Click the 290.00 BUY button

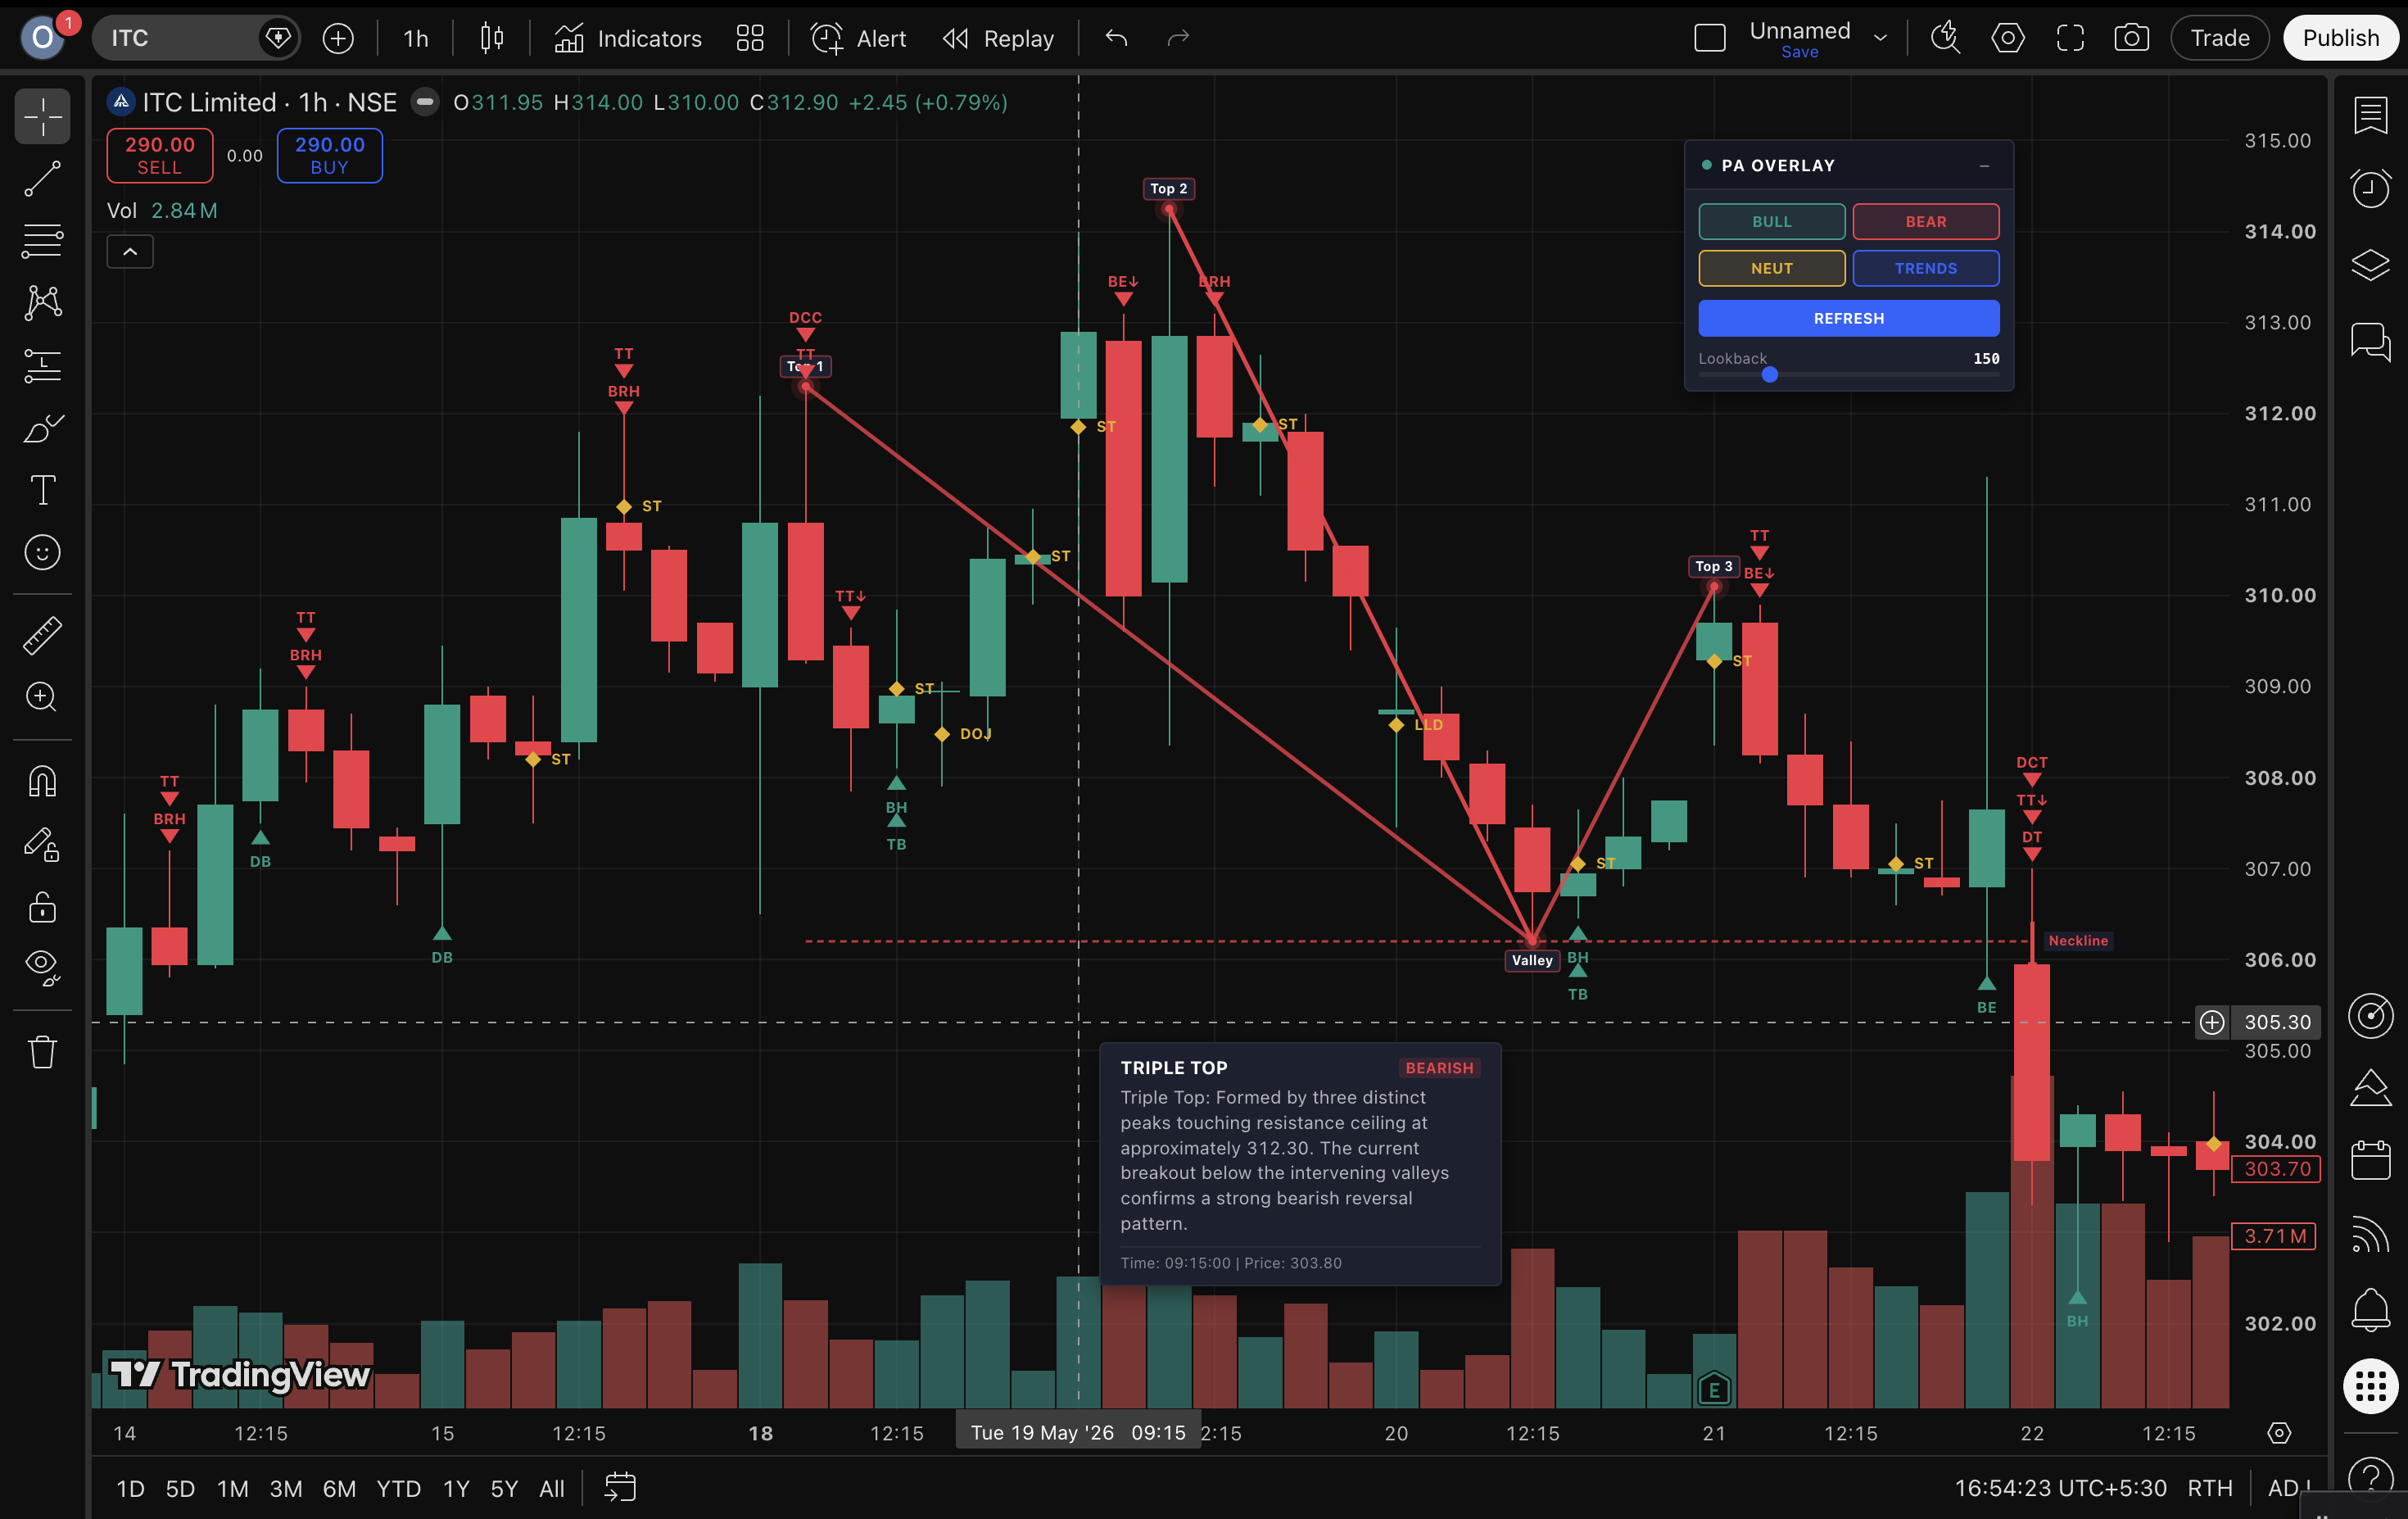(x=329, y=155)
